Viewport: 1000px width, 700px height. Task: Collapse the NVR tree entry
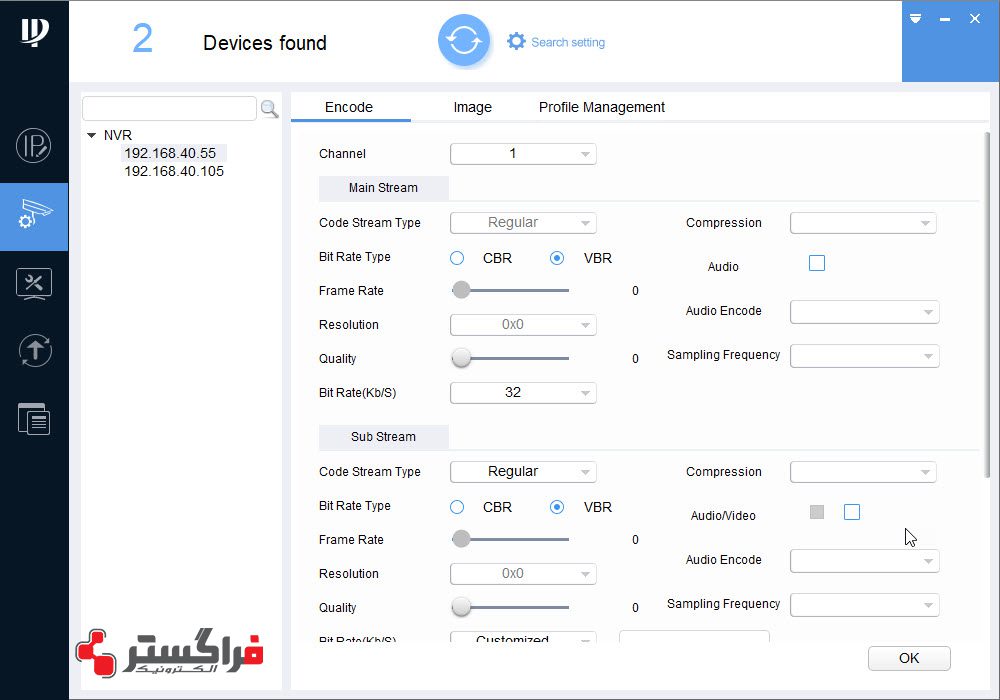pos(92,135)
